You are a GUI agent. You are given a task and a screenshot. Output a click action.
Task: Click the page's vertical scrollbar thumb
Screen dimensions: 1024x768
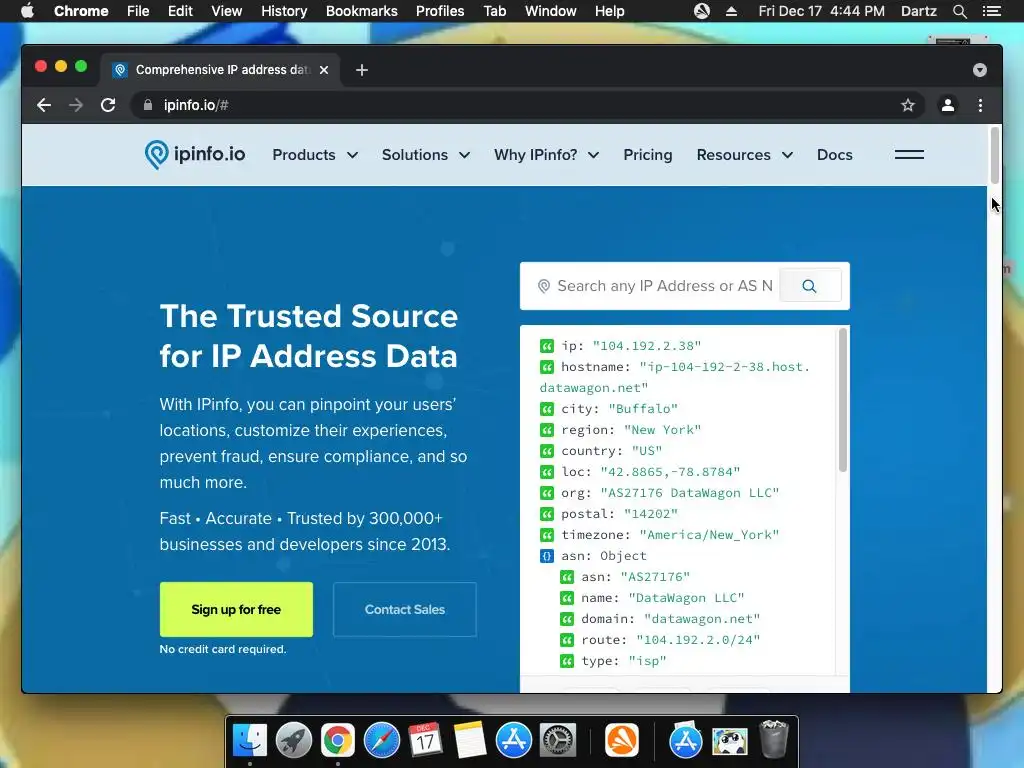[995, 156]
